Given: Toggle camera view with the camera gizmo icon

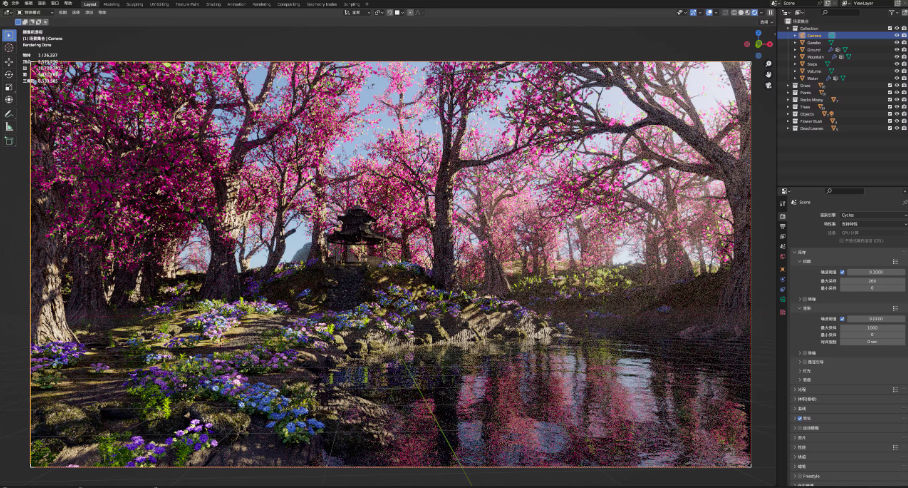Looking at the screenshot, I should point(767,86).
